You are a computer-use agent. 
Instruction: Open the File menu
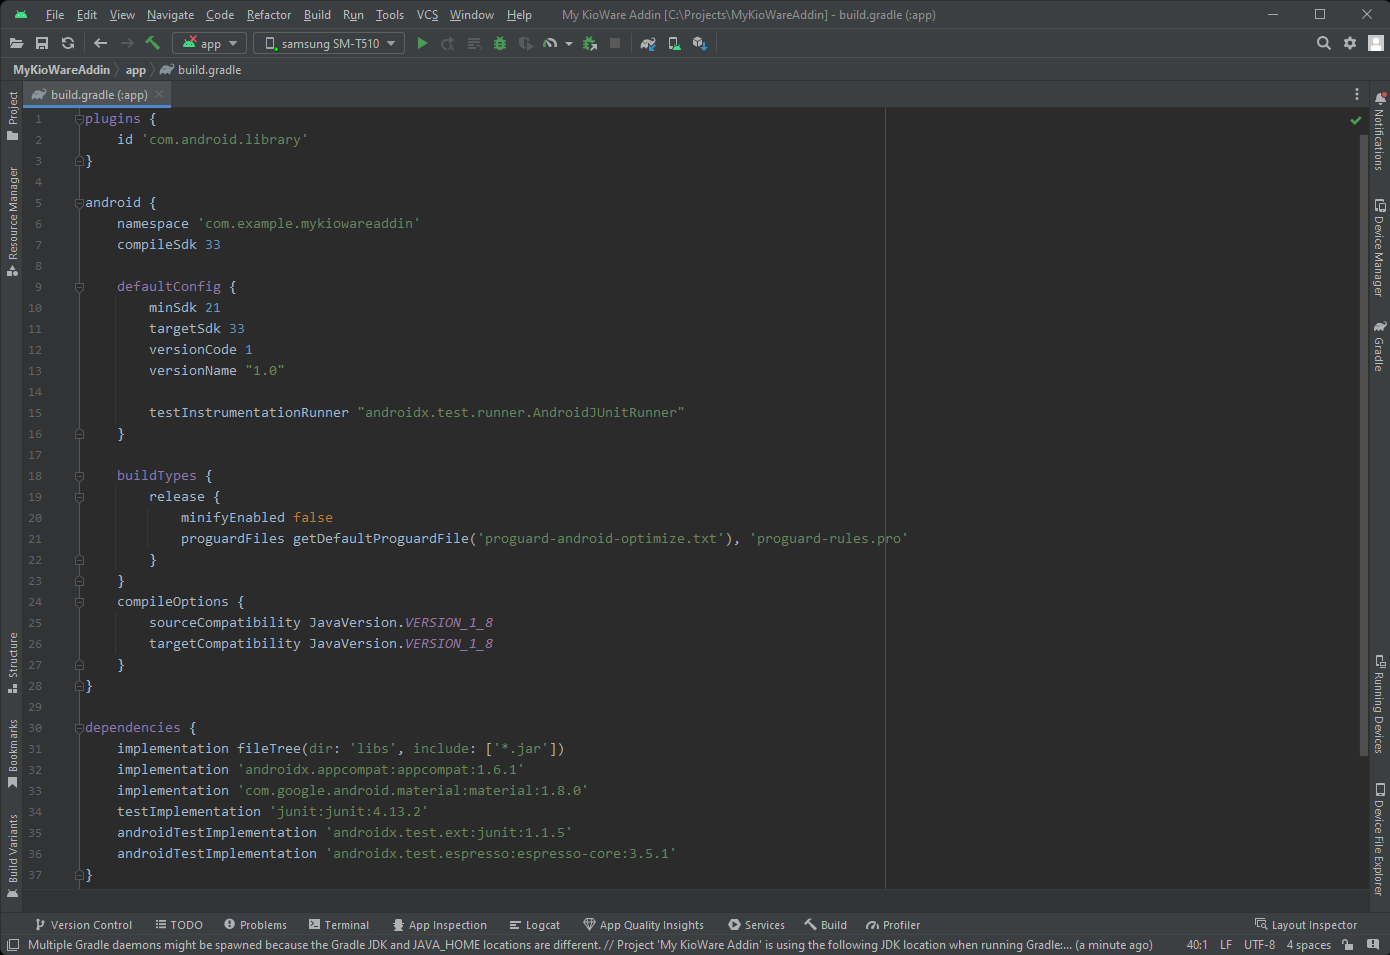tap(55, 15)
